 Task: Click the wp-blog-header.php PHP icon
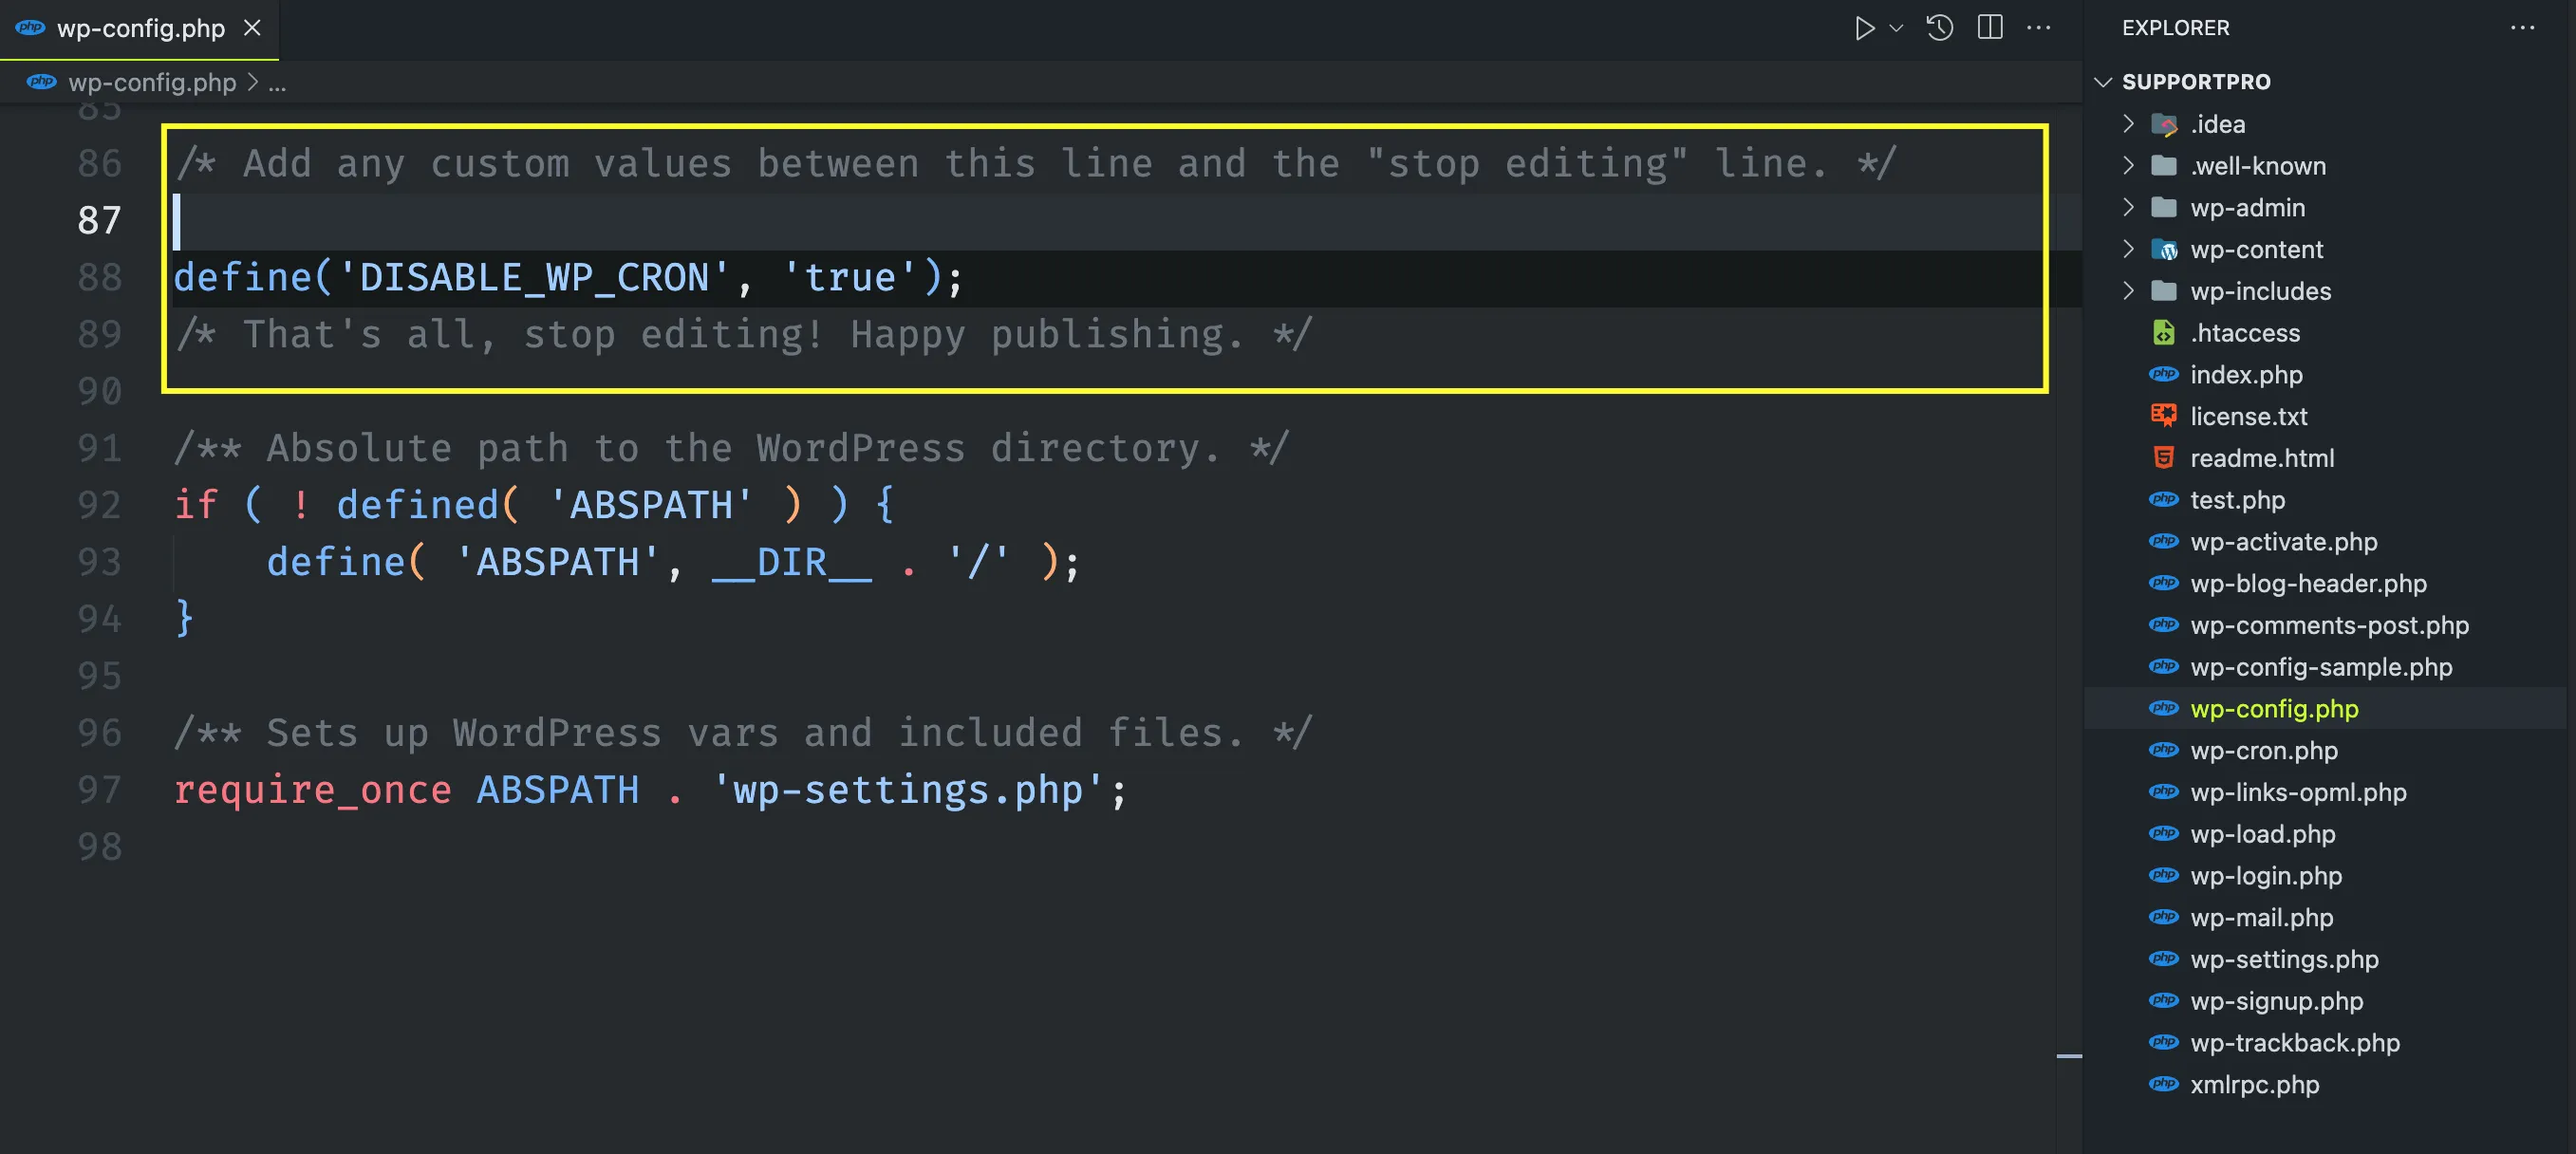(2164, 583)
